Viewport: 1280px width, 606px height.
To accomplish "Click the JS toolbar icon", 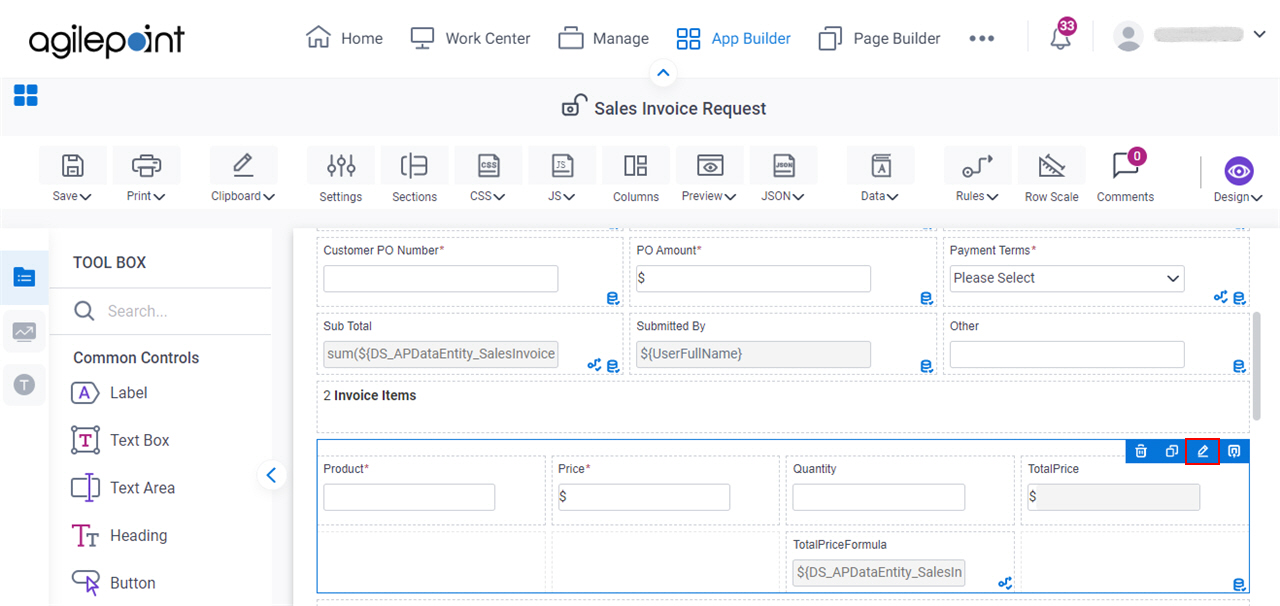I will click(x=562, y=165).
